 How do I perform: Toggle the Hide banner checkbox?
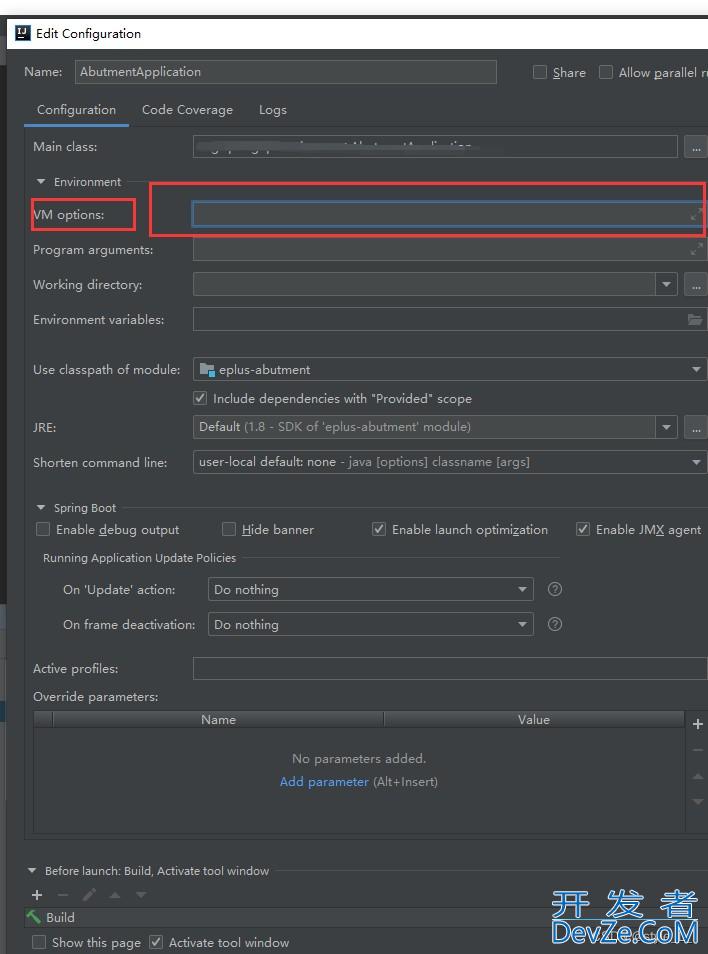pyautogui.click(x=229, y=529)
